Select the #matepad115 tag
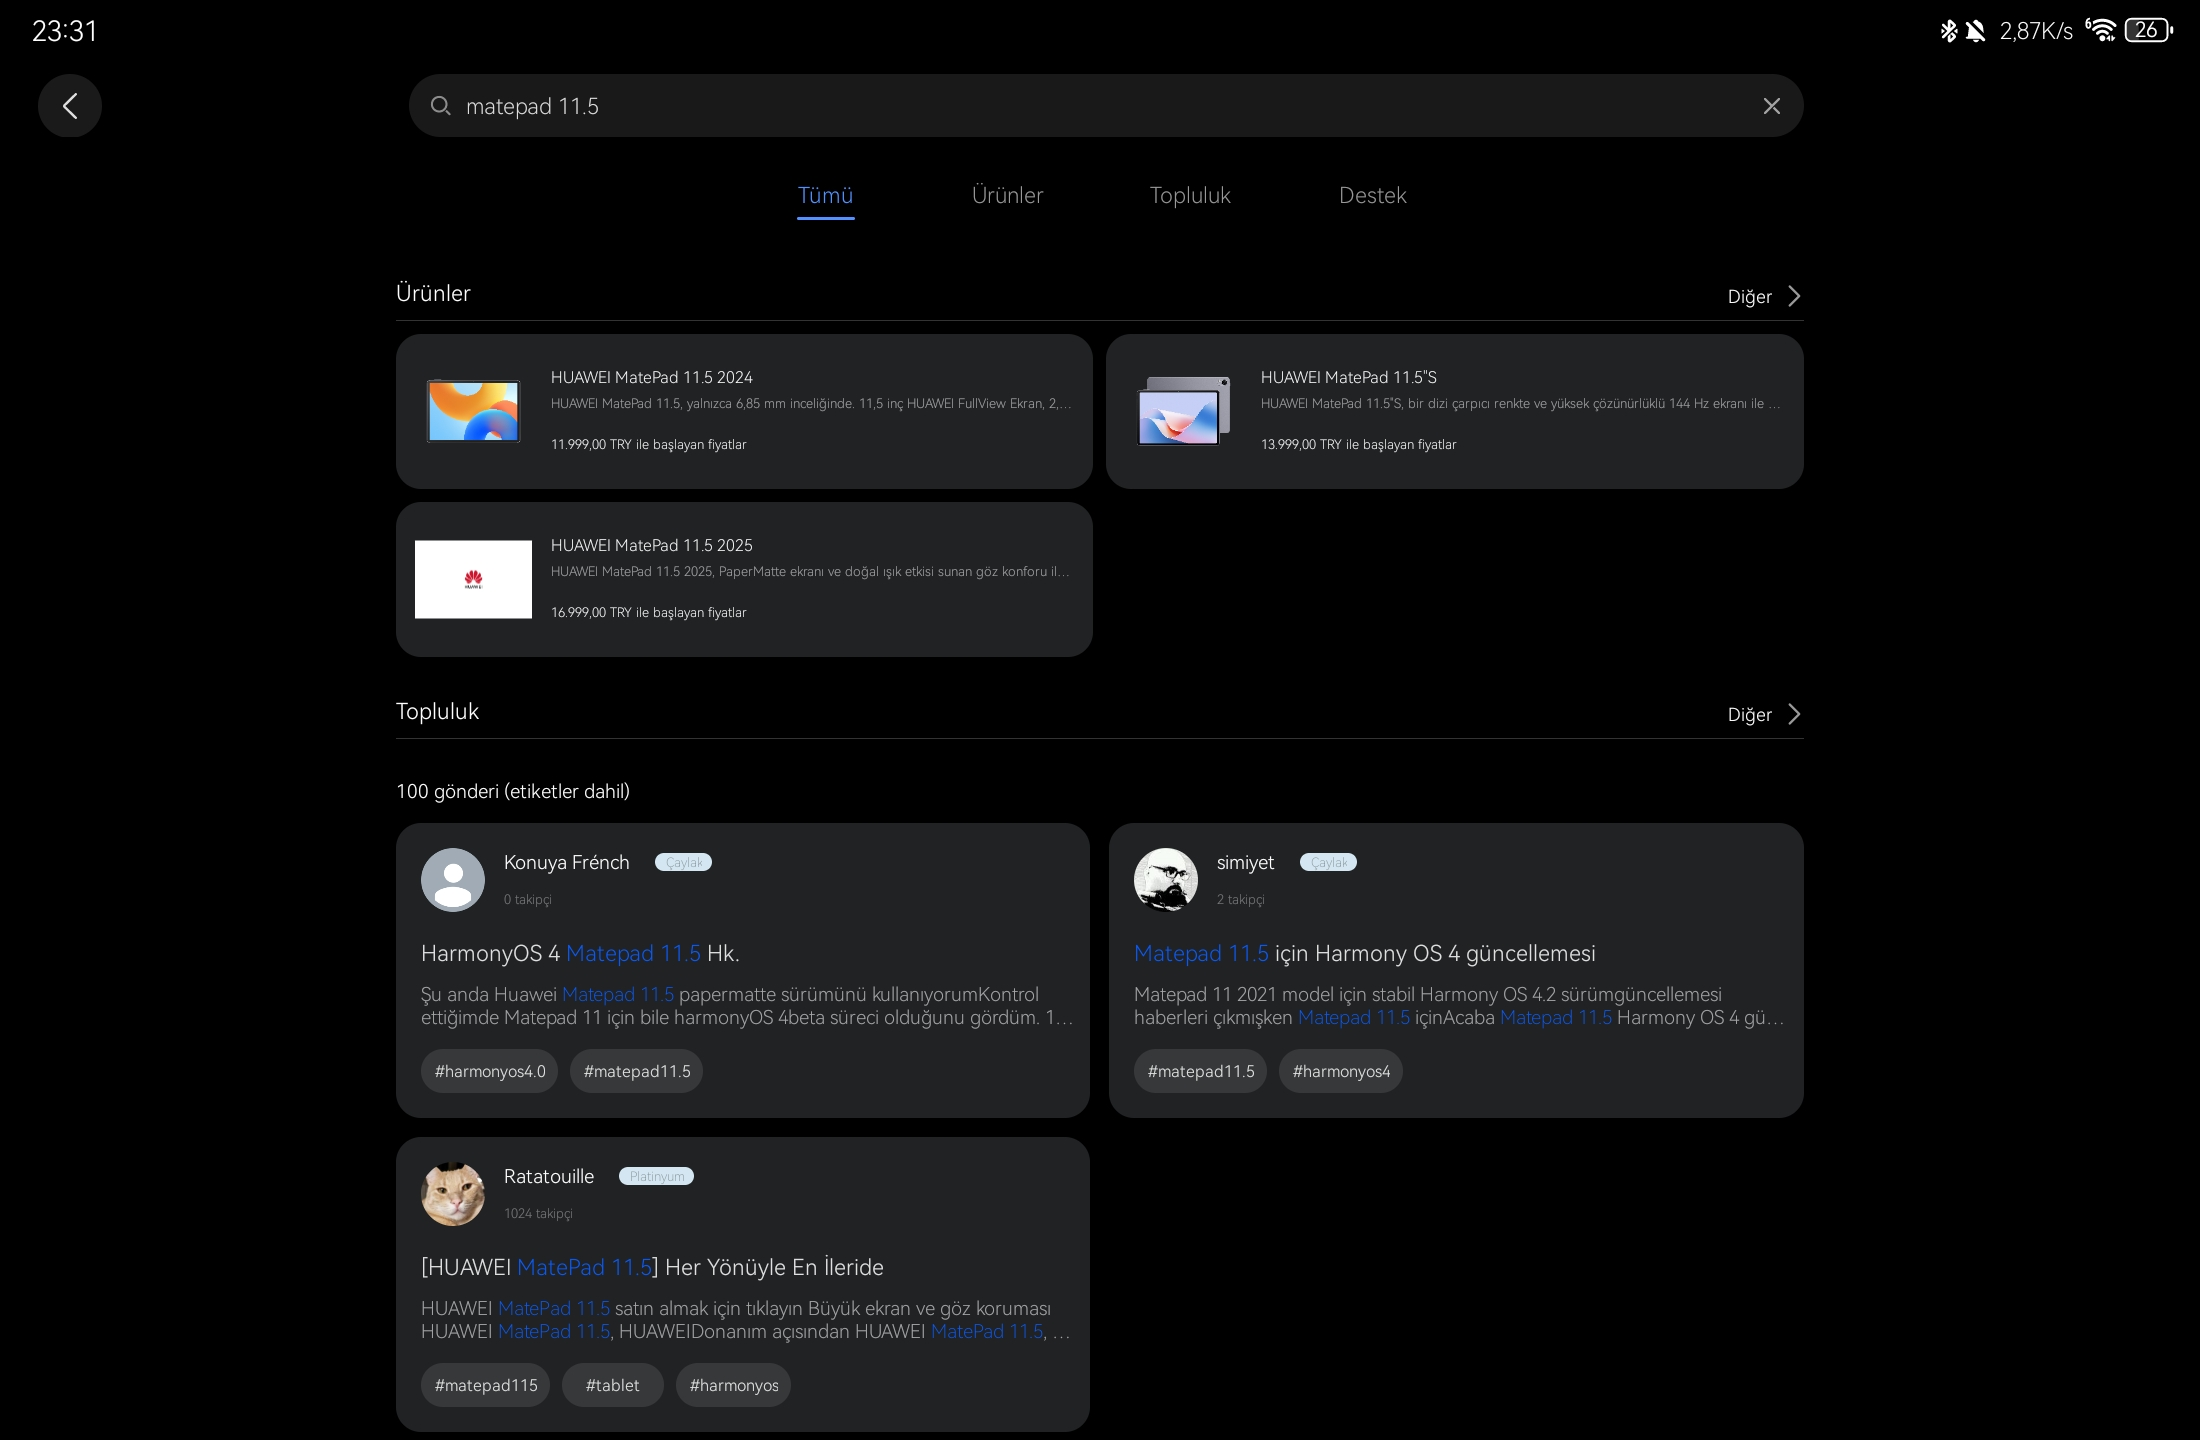 point(485,1385)
